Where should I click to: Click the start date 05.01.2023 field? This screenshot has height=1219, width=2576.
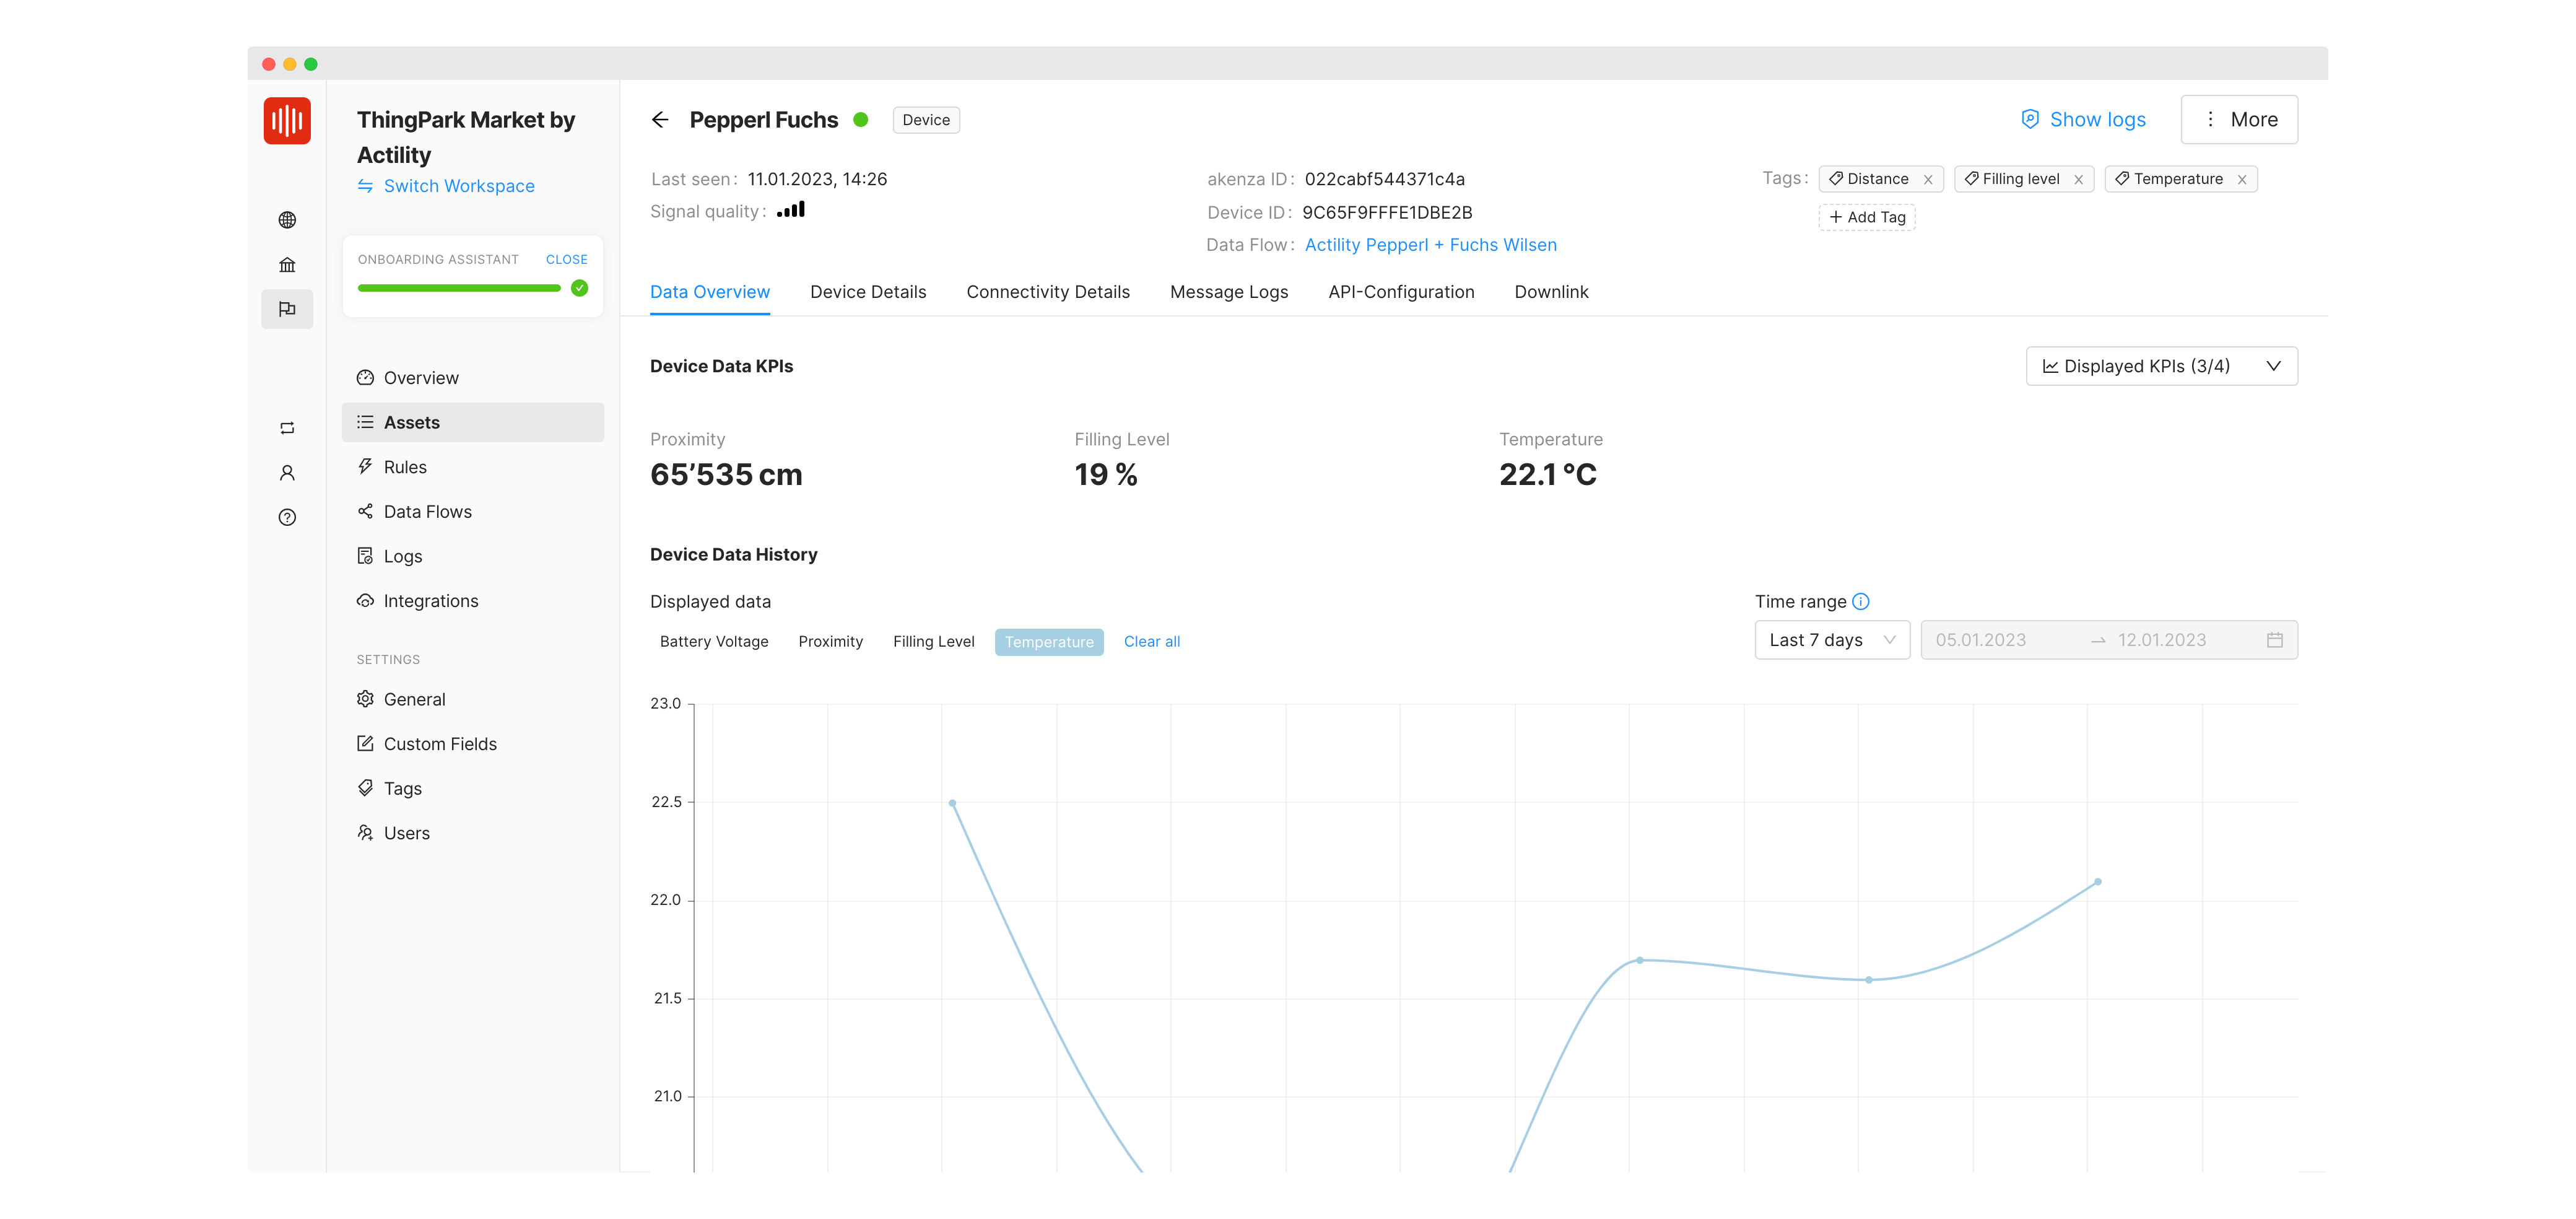pos(1980,640)
